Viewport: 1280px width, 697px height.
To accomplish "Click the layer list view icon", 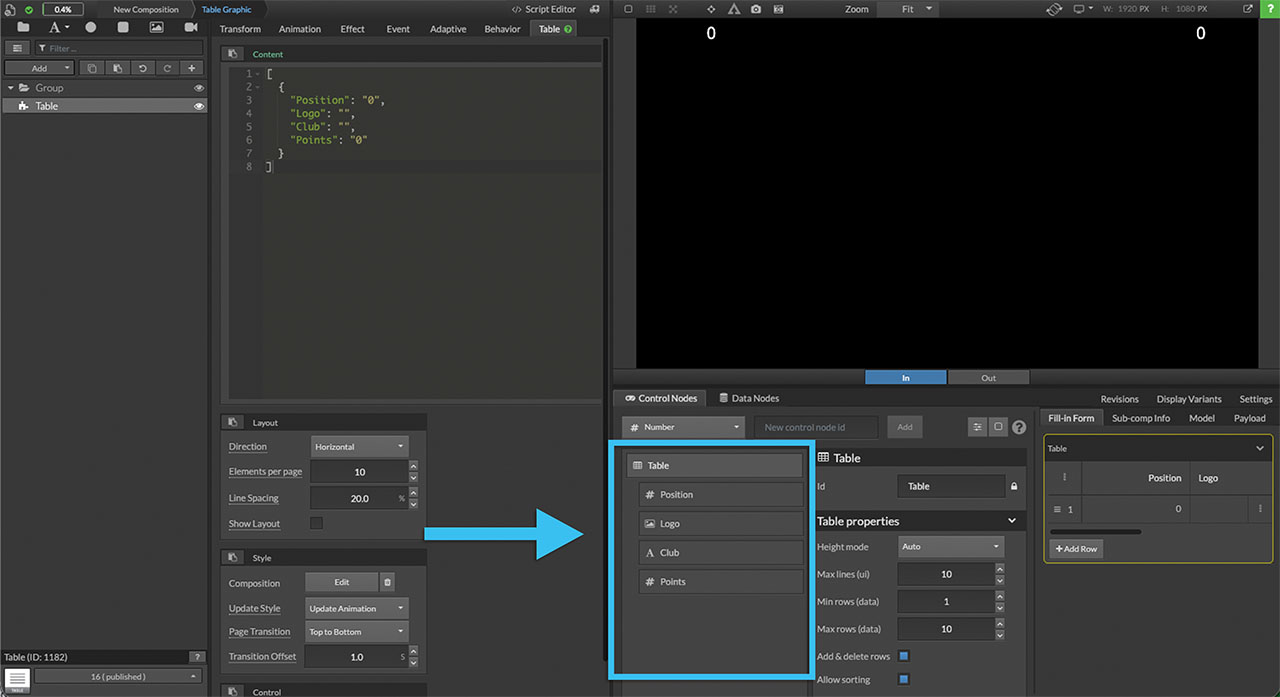I will click(x=17, y=48).
